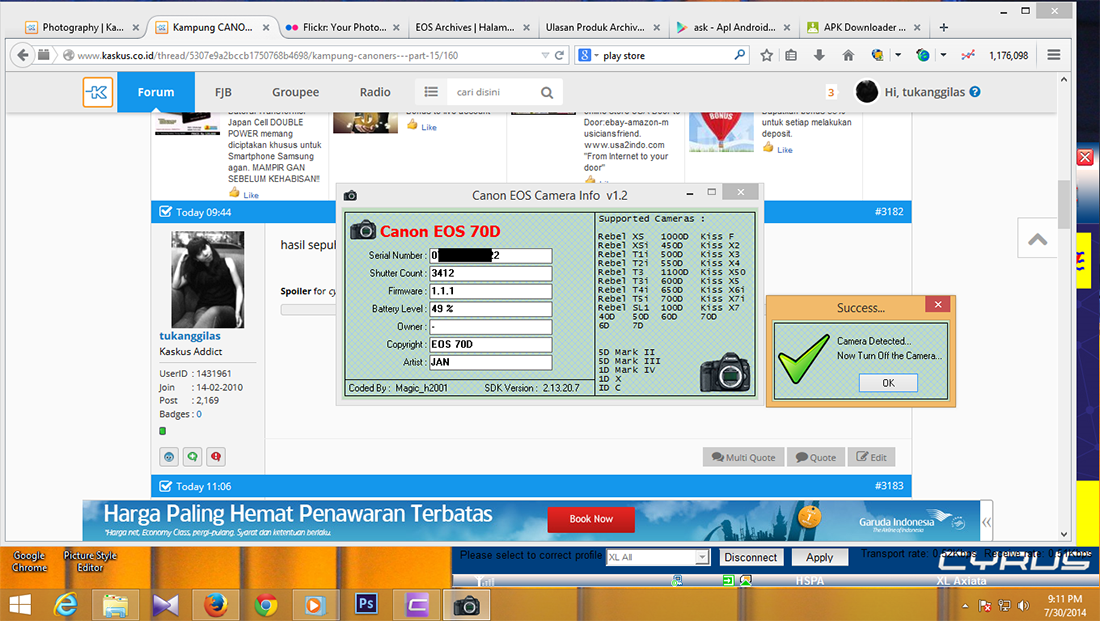Viewport: 1100px width, 621px height.
Task: Click Book Now on Garuda banner
Action: point(591,519)
